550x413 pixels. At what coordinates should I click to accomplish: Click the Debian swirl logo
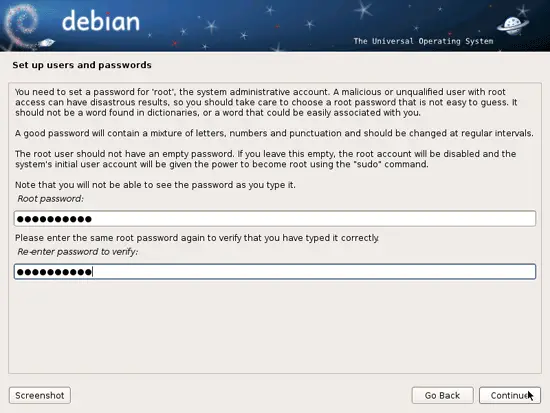coord(22,23)
